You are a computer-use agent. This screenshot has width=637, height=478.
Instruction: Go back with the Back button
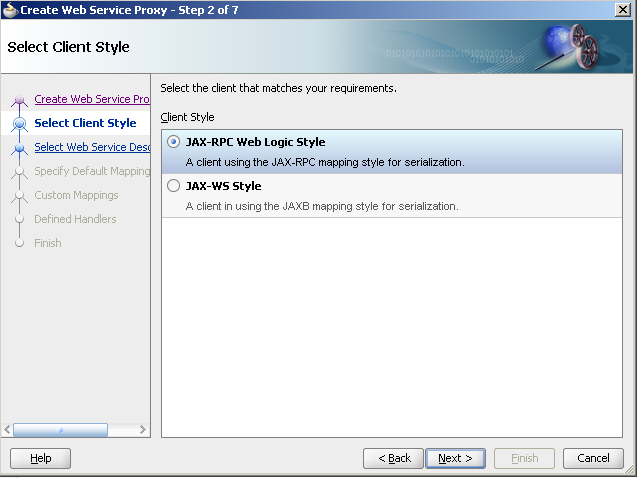[393, 458]
